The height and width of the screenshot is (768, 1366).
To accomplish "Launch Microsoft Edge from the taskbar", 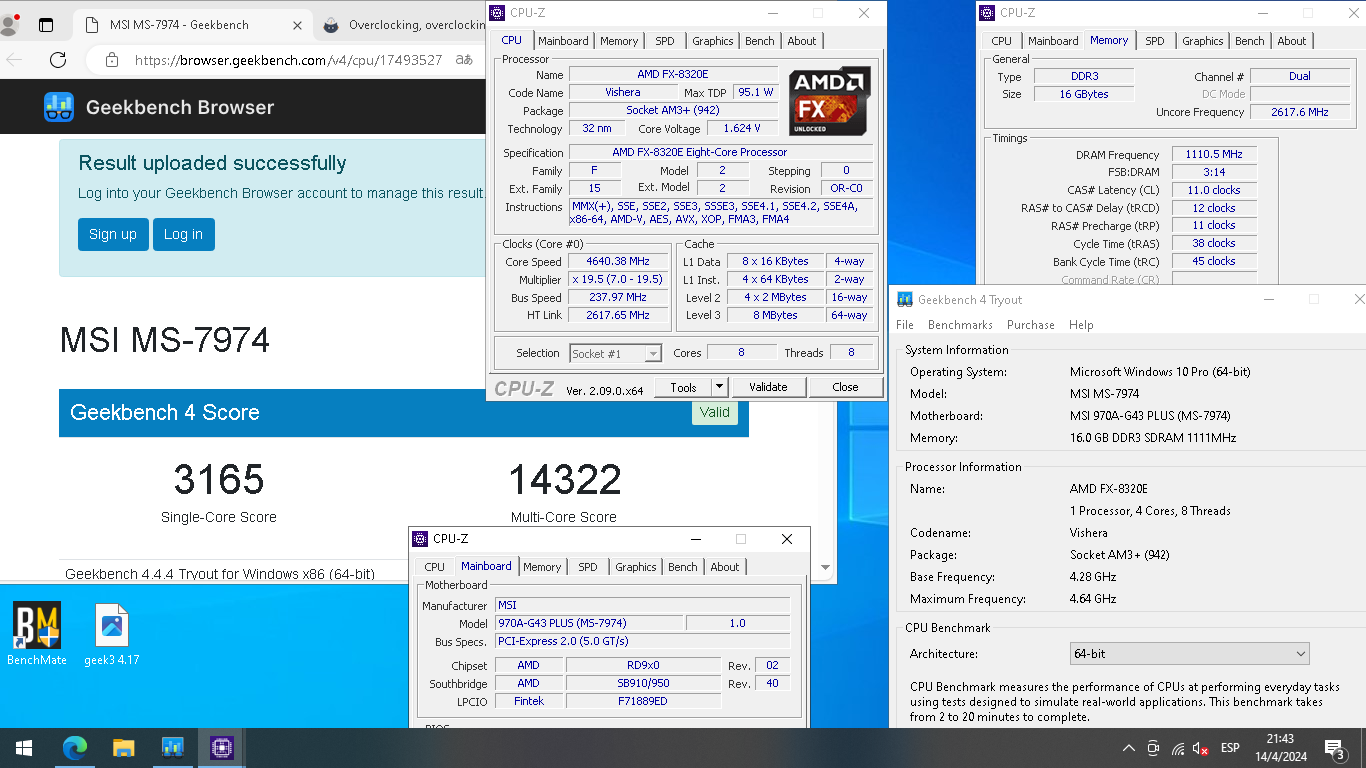I will 75,748.
